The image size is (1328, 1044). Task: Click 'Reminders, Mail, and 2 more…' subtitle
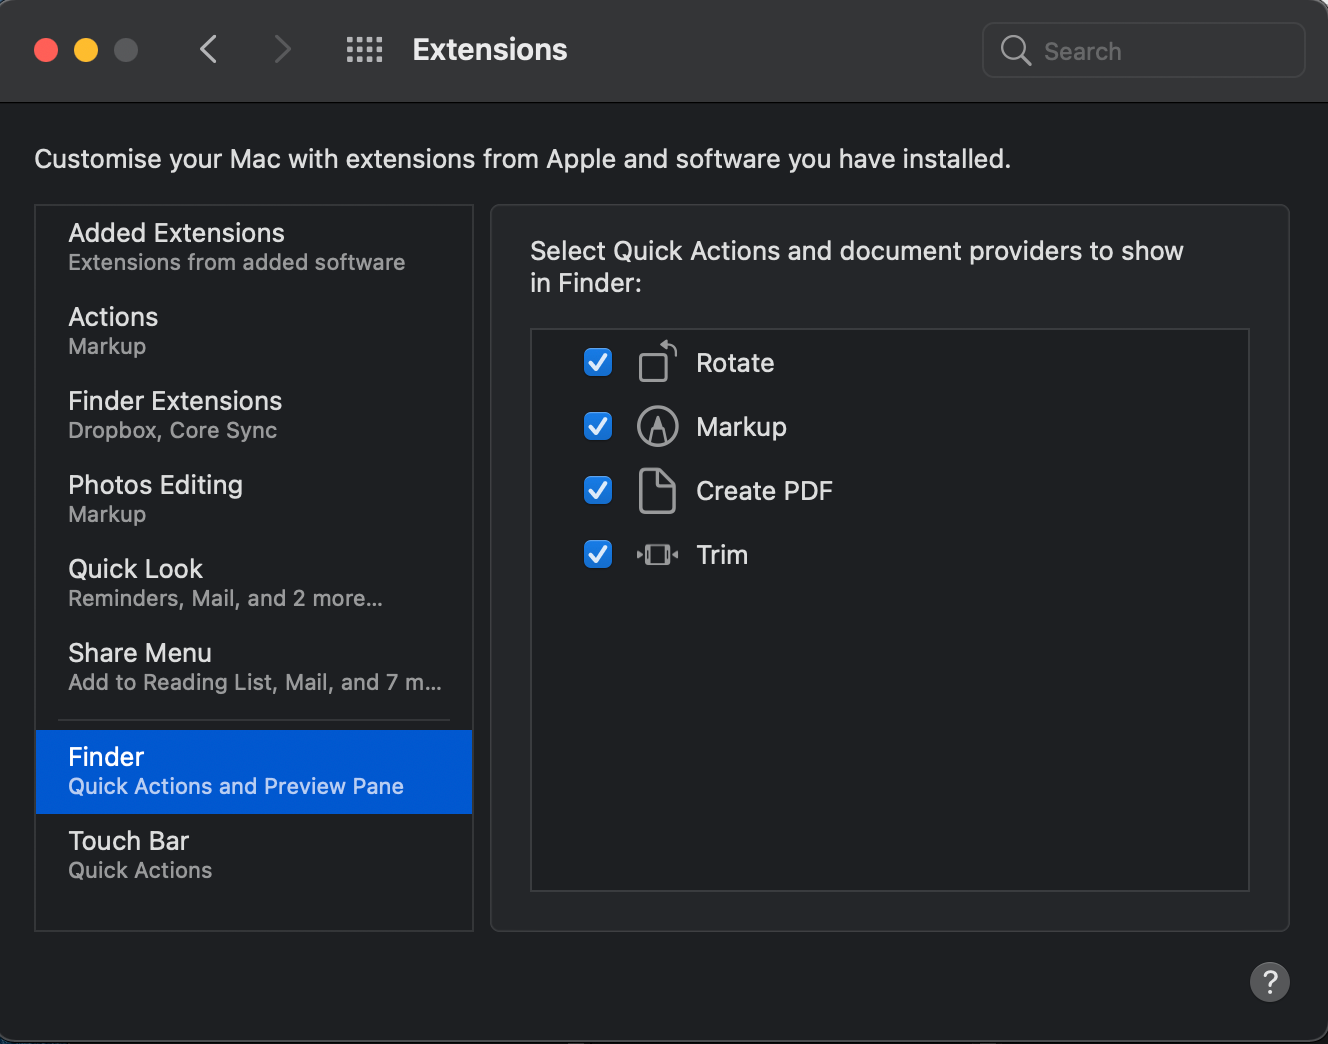[225, 598]
